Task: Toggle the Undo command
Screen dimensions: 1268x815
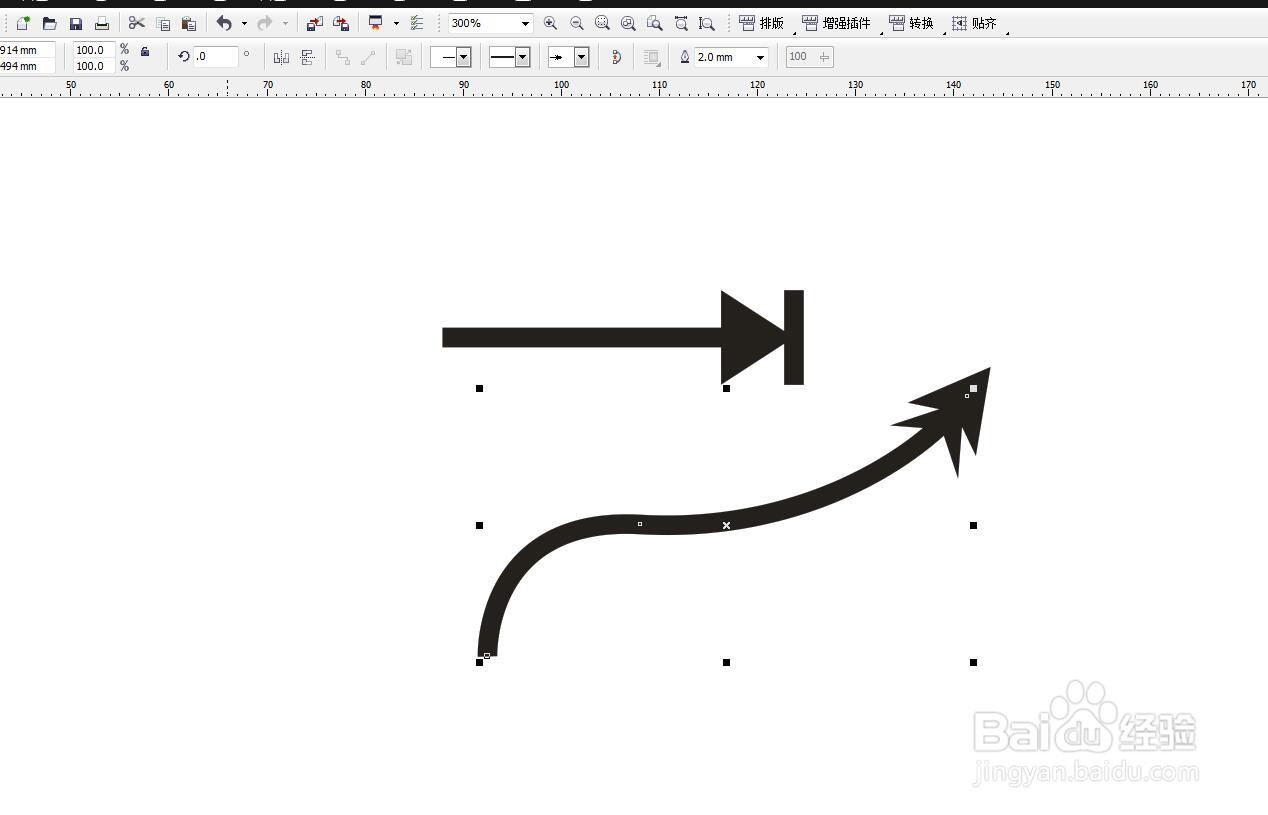Action: click(224, 23)
